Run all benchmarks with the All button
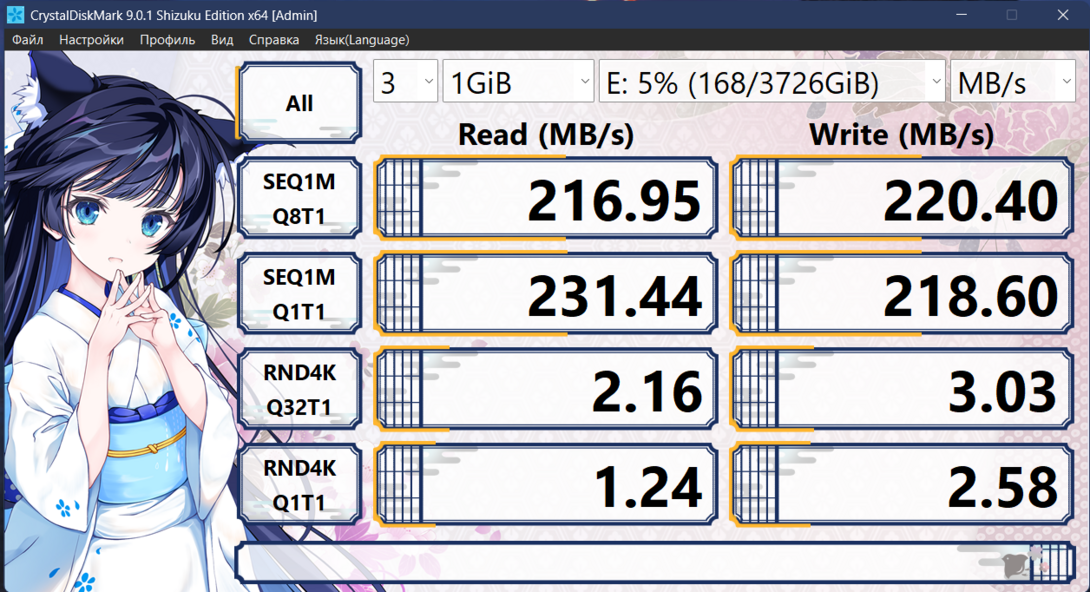The image size is (1090, 592). pos(299,103)
